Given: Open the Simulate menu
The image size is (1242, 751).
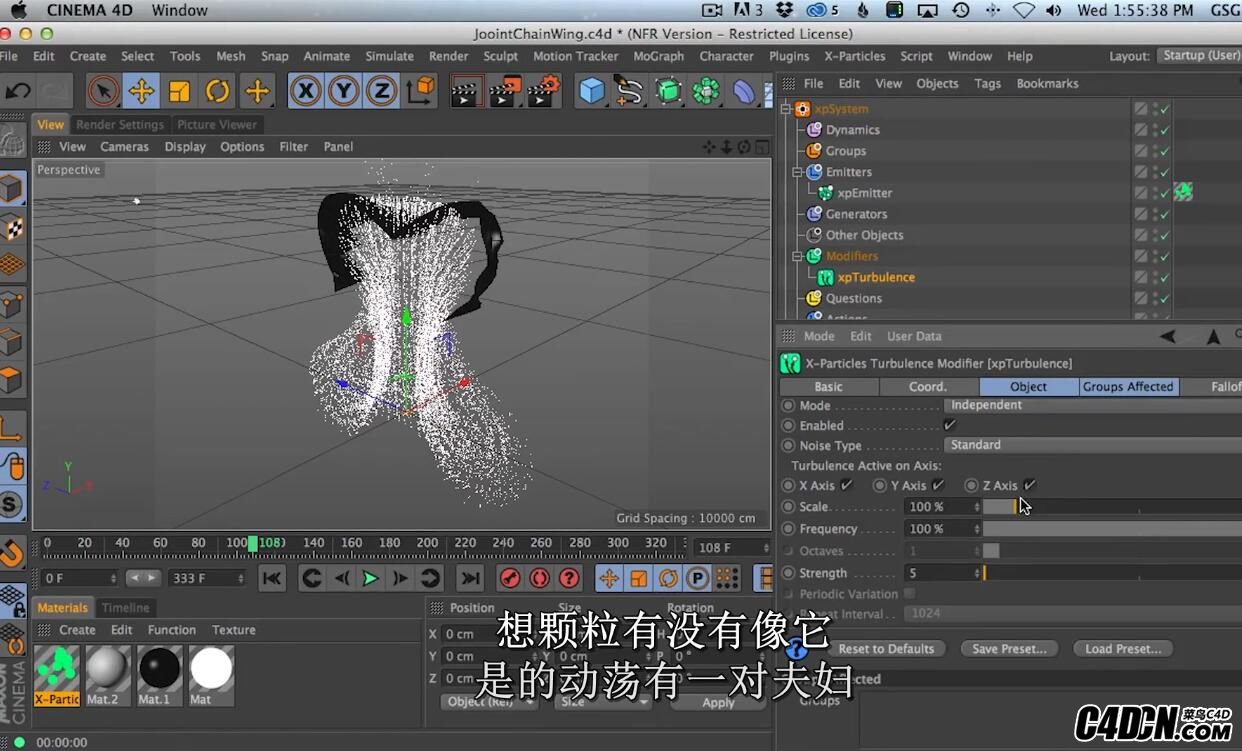Looking at the screenshot, I should 389,56.
